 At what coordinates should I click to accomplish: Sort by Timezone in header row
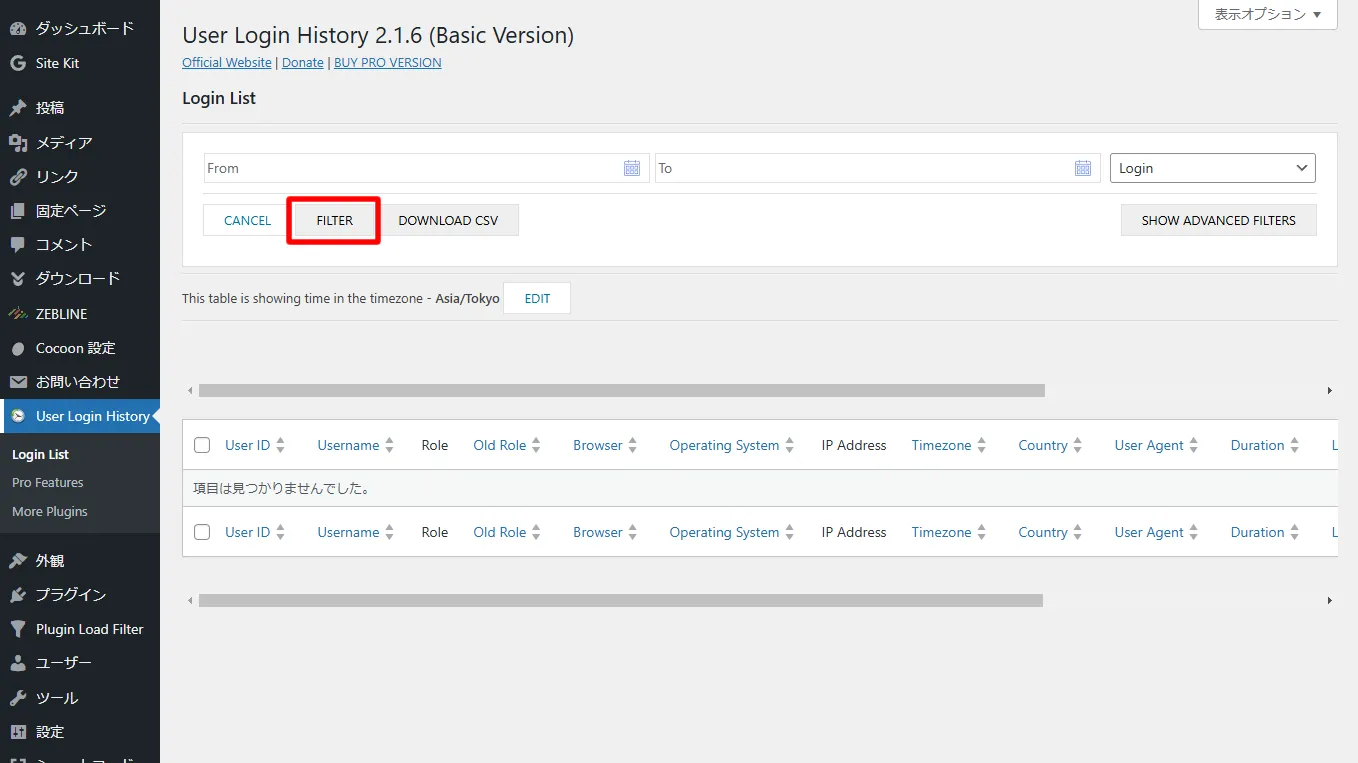point(949,445)
